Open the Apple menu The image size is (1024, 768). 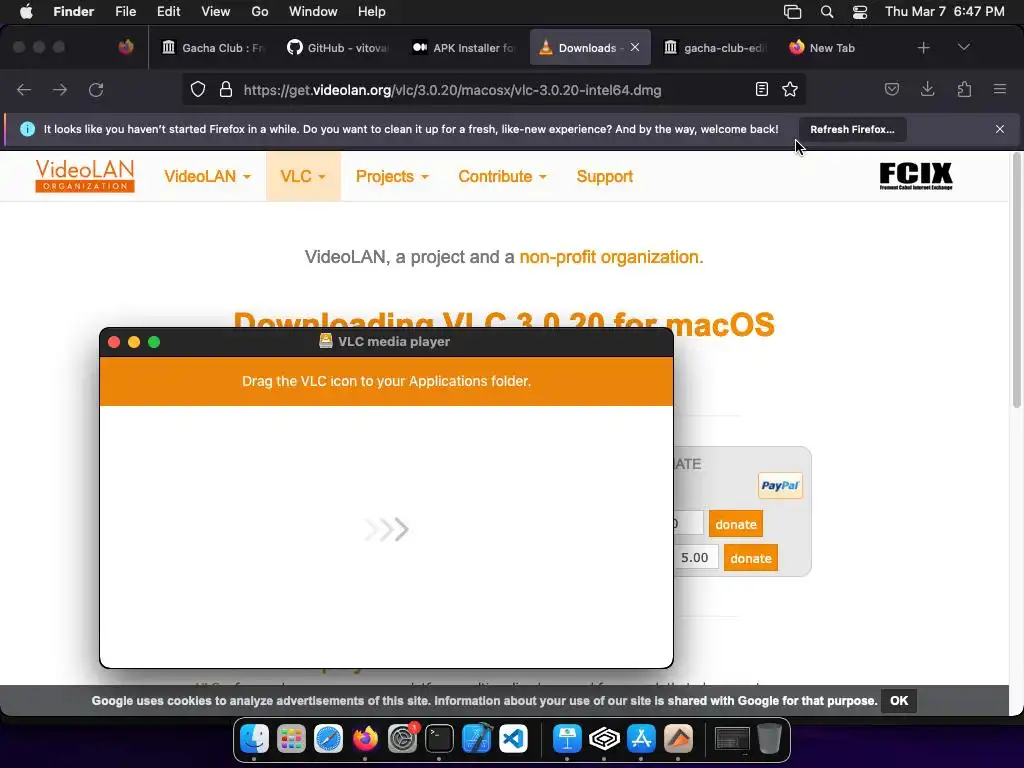tap(26, 12)
